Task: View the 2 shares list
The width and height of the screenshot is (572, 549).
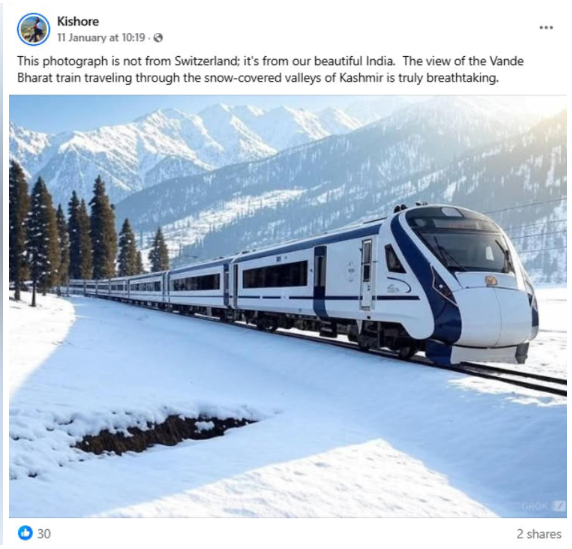Action: coord(539,534)
